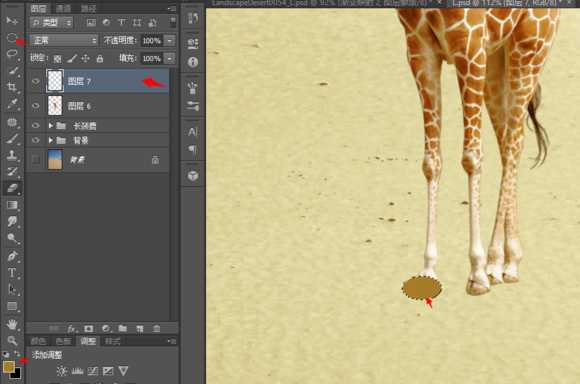Viewport: 580px width, 384px height.
Task: Select the Zoom tool
Action: click(12, 341)
